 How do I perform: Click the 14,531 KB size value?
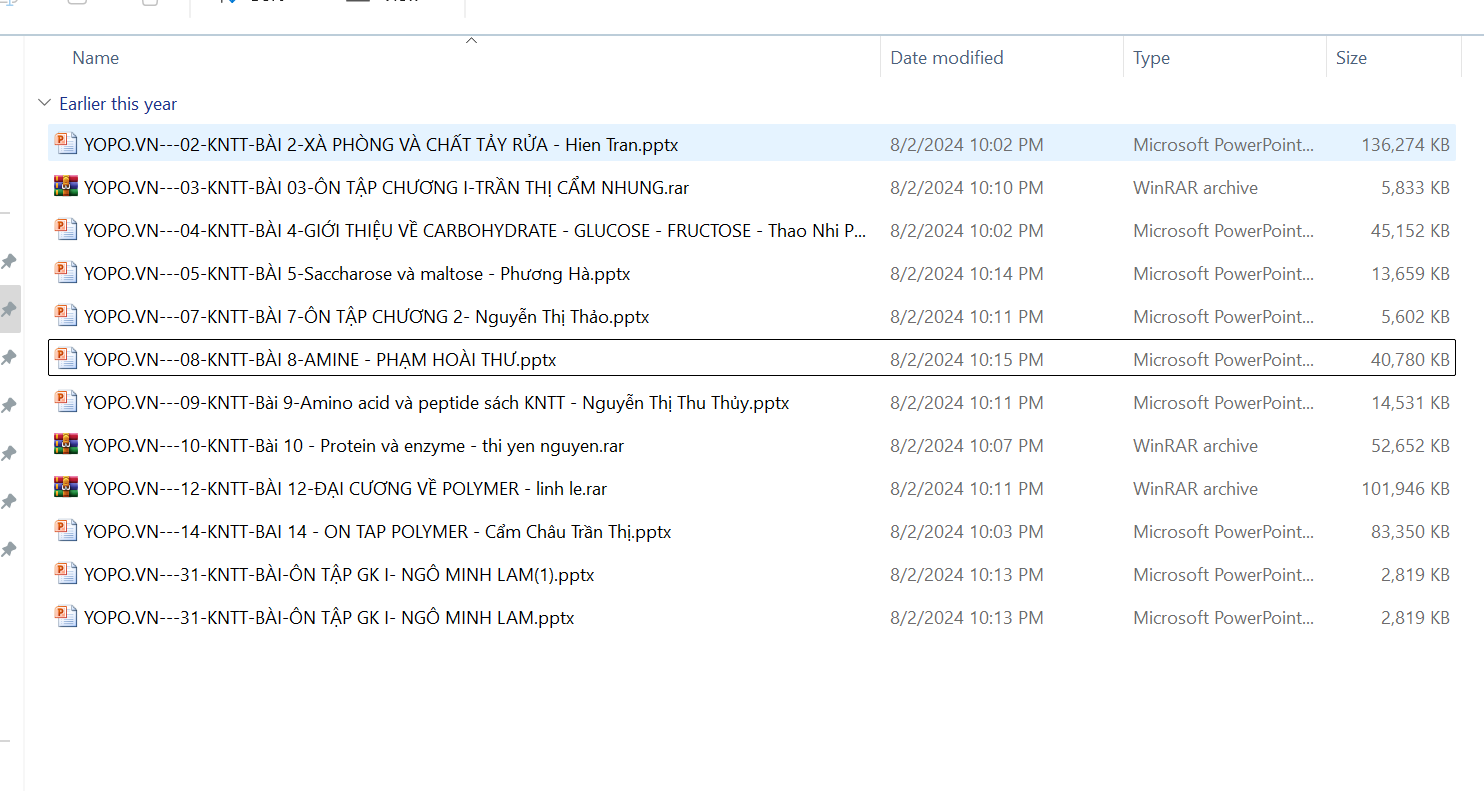pos(1410,403)
